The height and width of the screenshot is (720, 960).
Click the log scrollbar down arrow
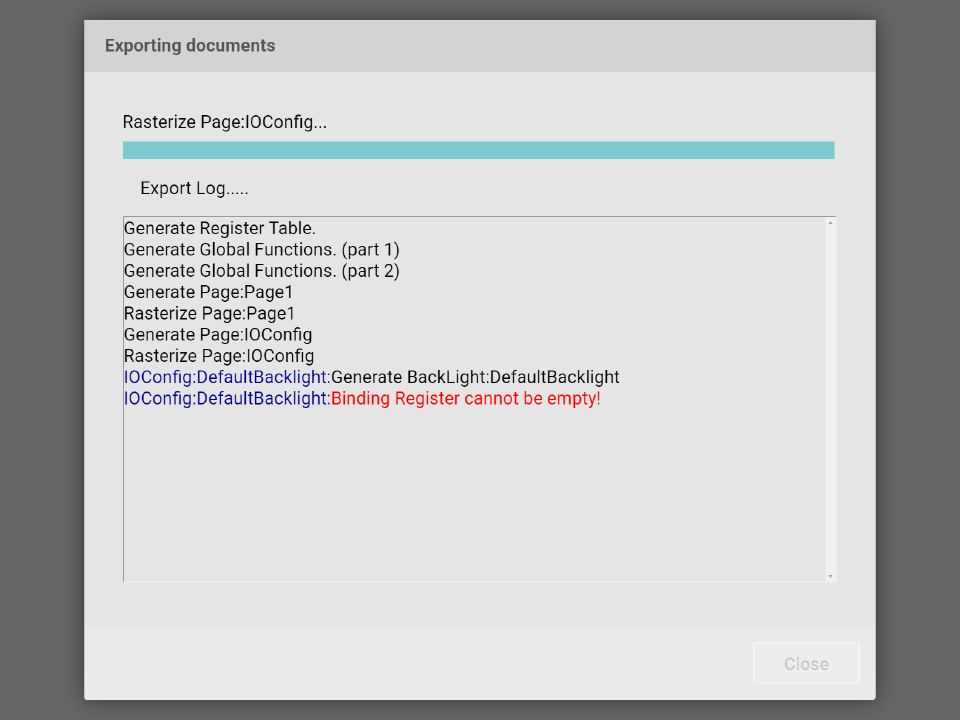click(830, 576)
